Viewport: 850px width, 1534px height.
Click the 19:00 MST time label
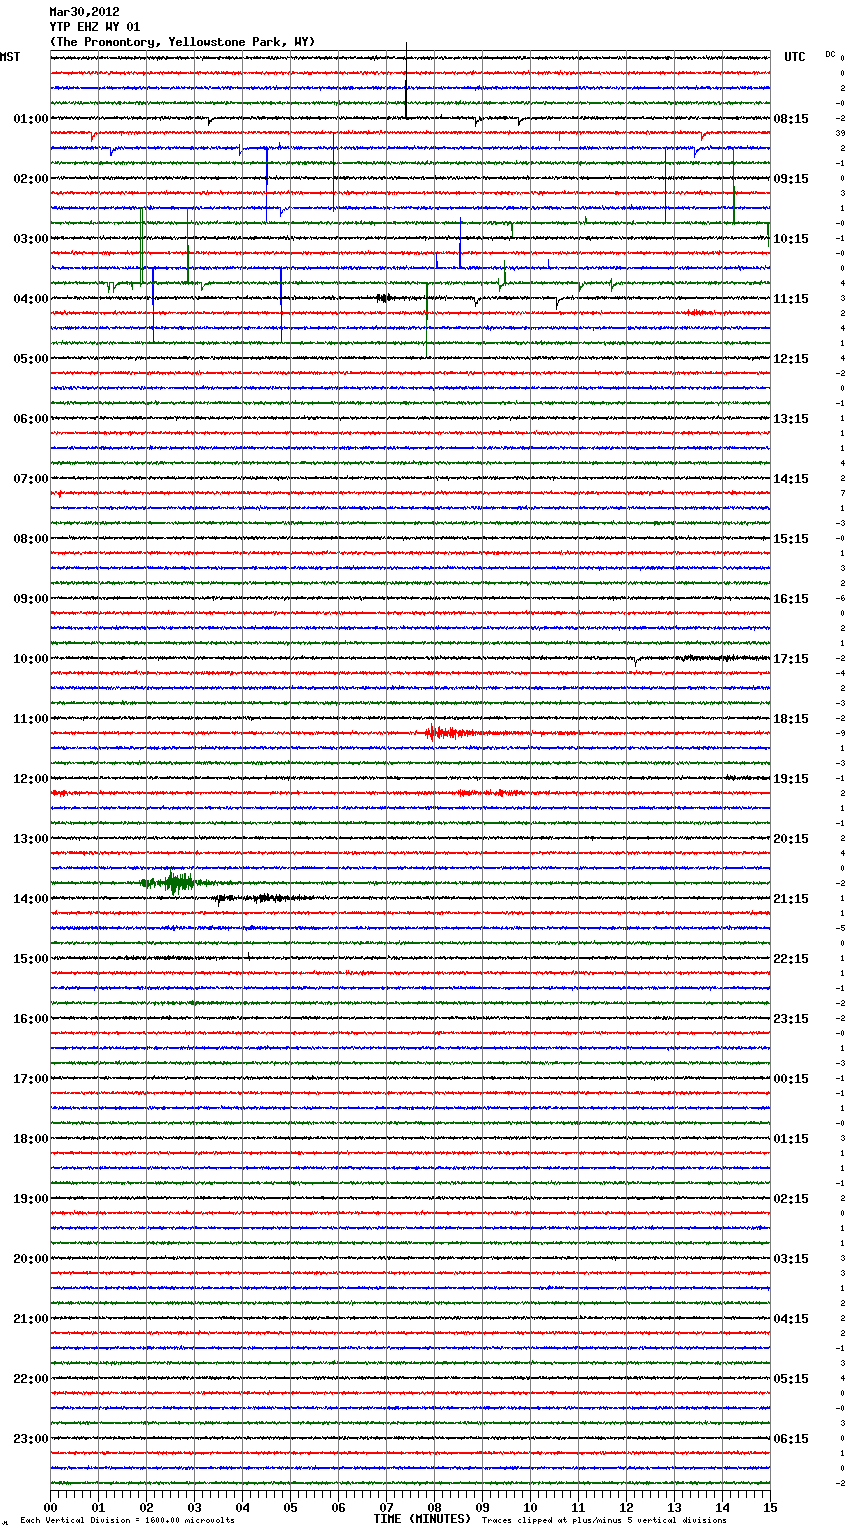tap(31, 1198)
